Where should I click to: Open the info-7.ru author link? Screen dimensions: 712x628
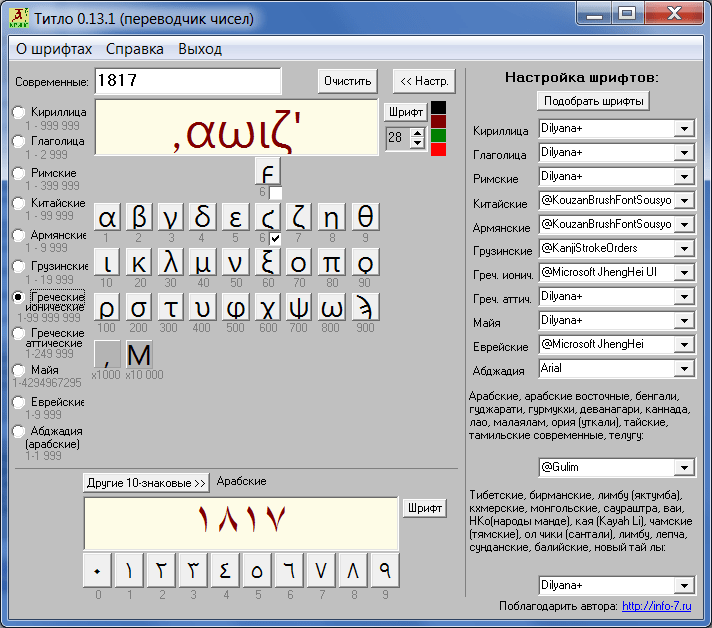tap(657, 606)
